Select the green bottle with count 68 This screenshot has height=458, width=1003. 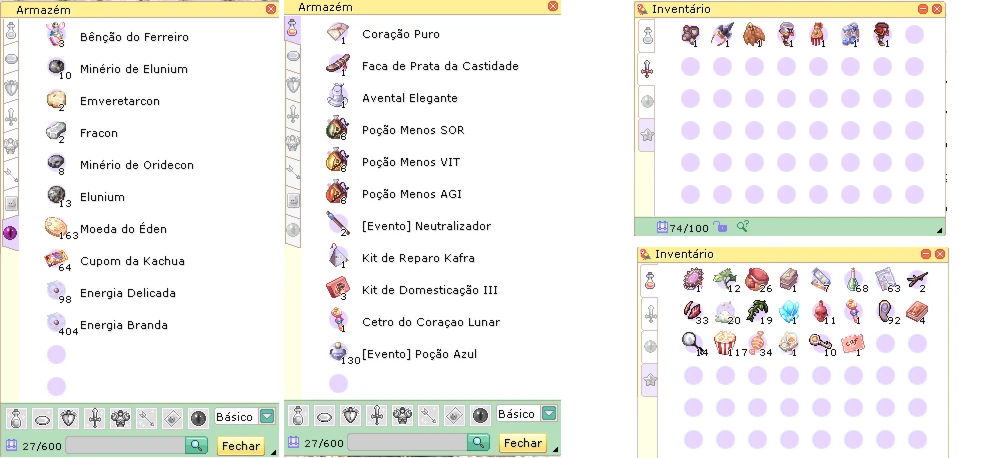(854, 279)
